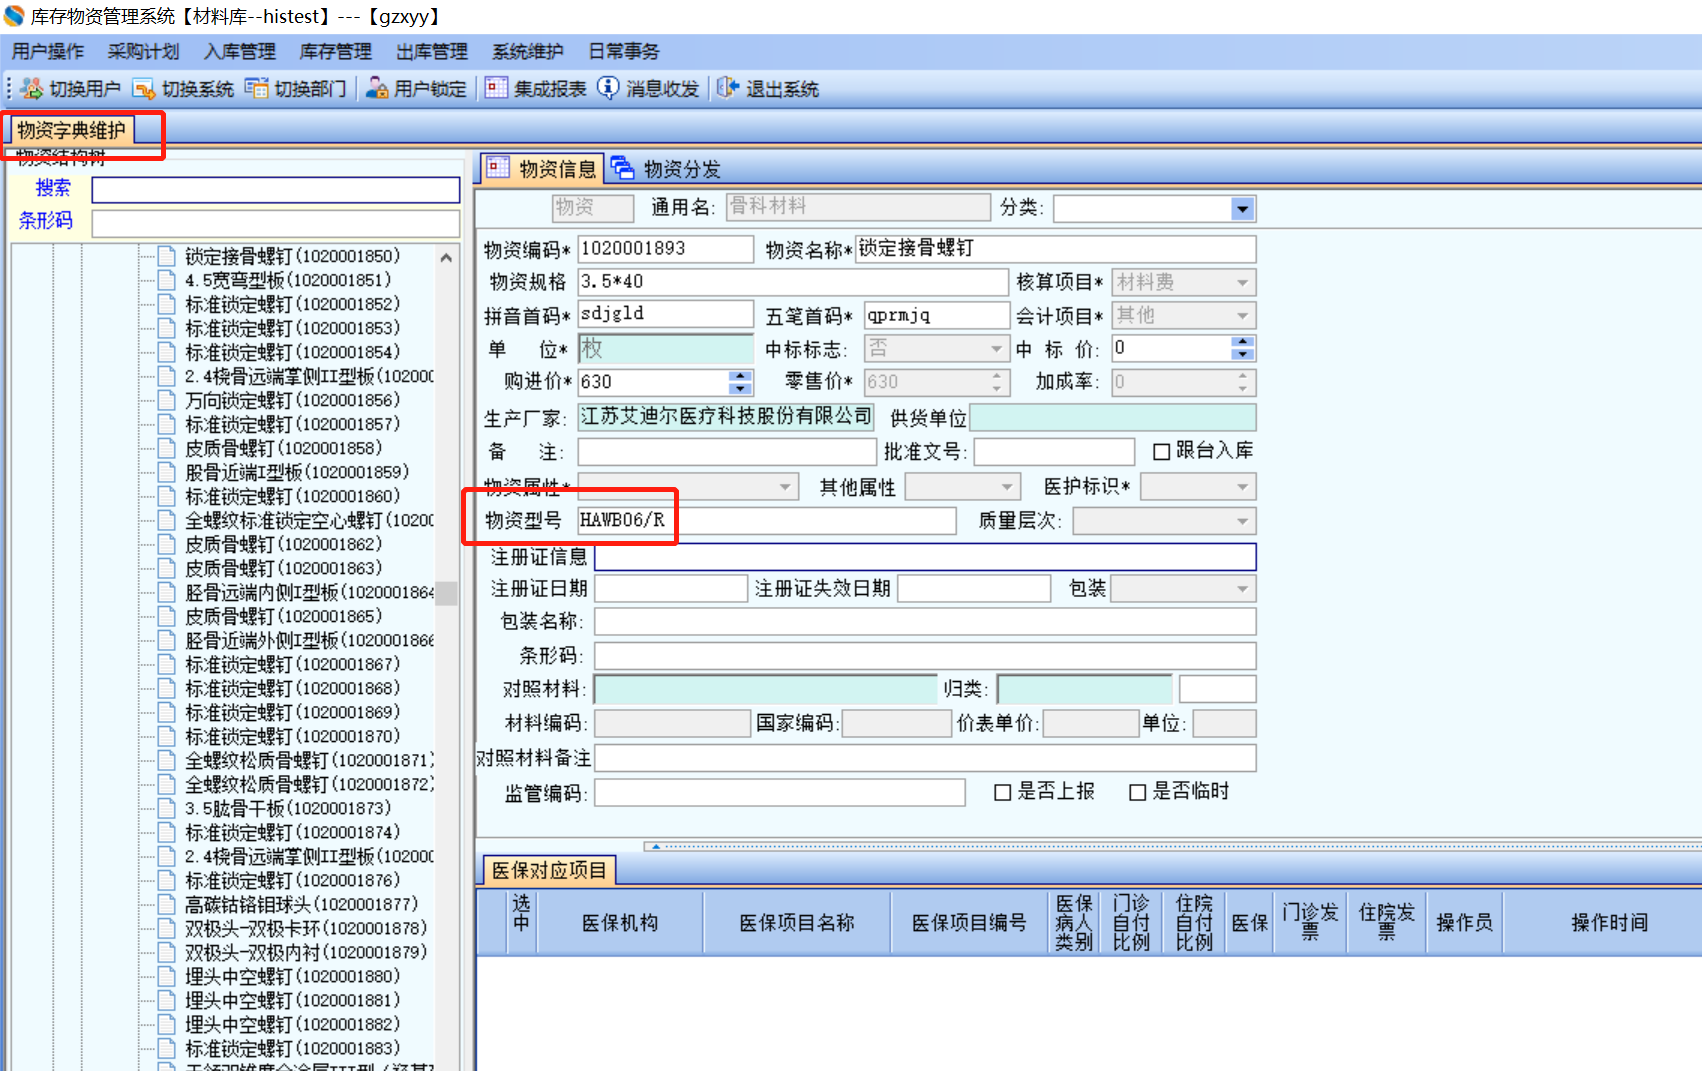
Task: Expand the 其他属性 dropdown
Action: click(1008, 487)
